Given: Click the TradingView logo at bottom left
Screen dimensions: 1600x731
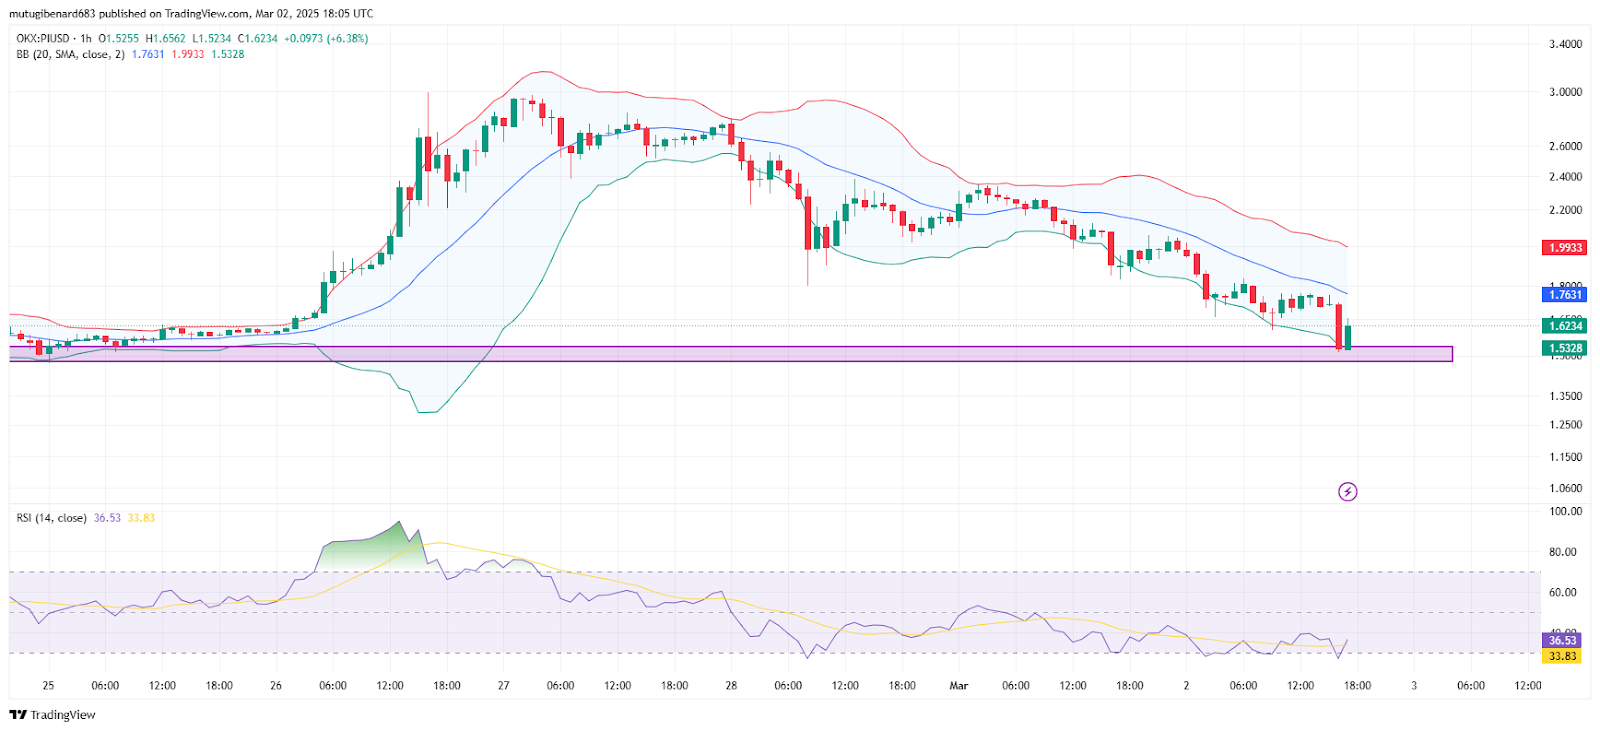Looking at the screenshot, I should click(x=53, y=715).
